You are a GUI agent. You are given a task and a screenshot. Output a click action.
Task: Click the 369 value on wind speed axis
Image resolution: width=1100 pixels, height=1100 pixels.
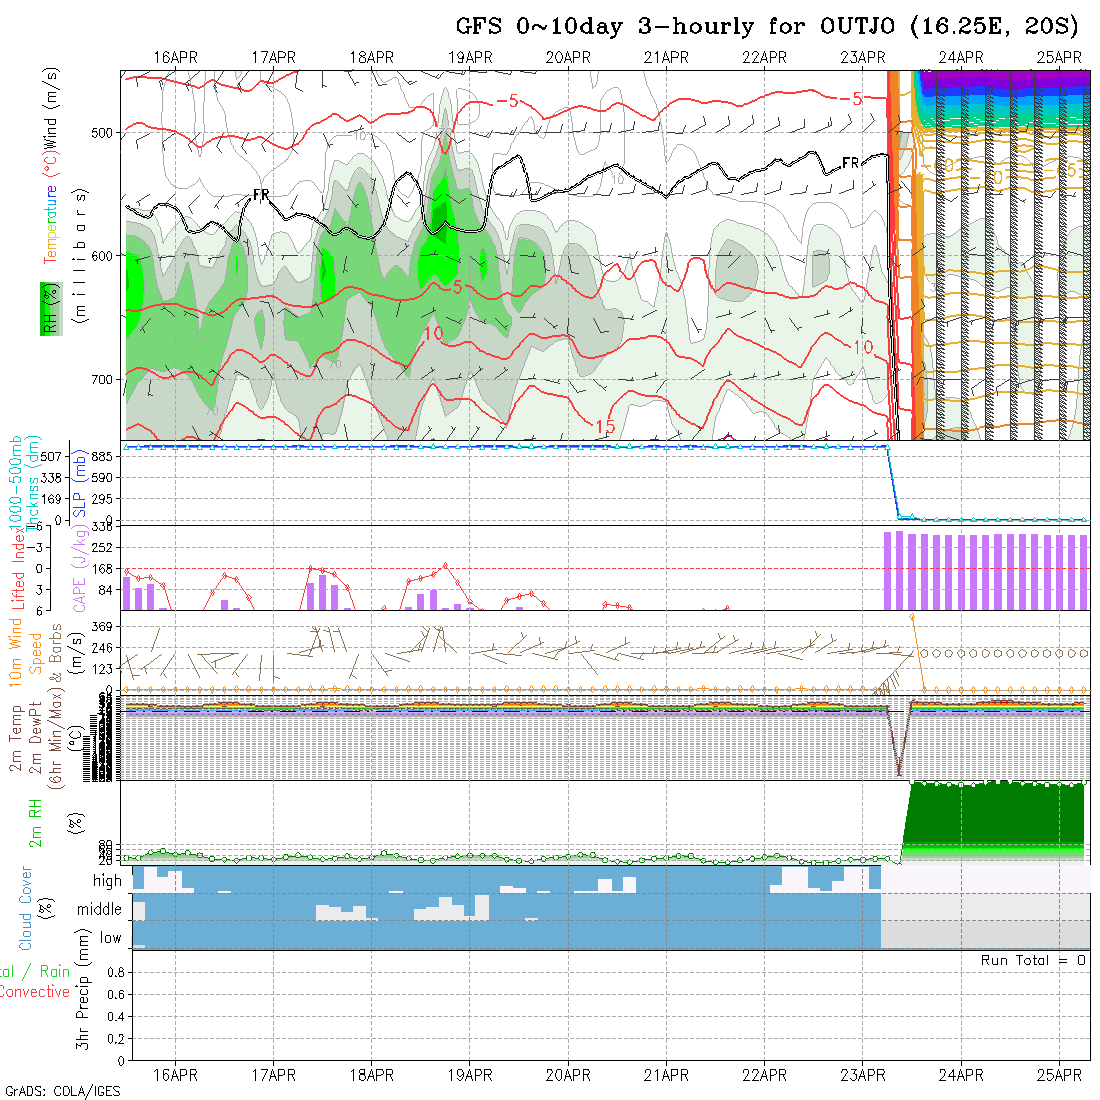[102, 626]
